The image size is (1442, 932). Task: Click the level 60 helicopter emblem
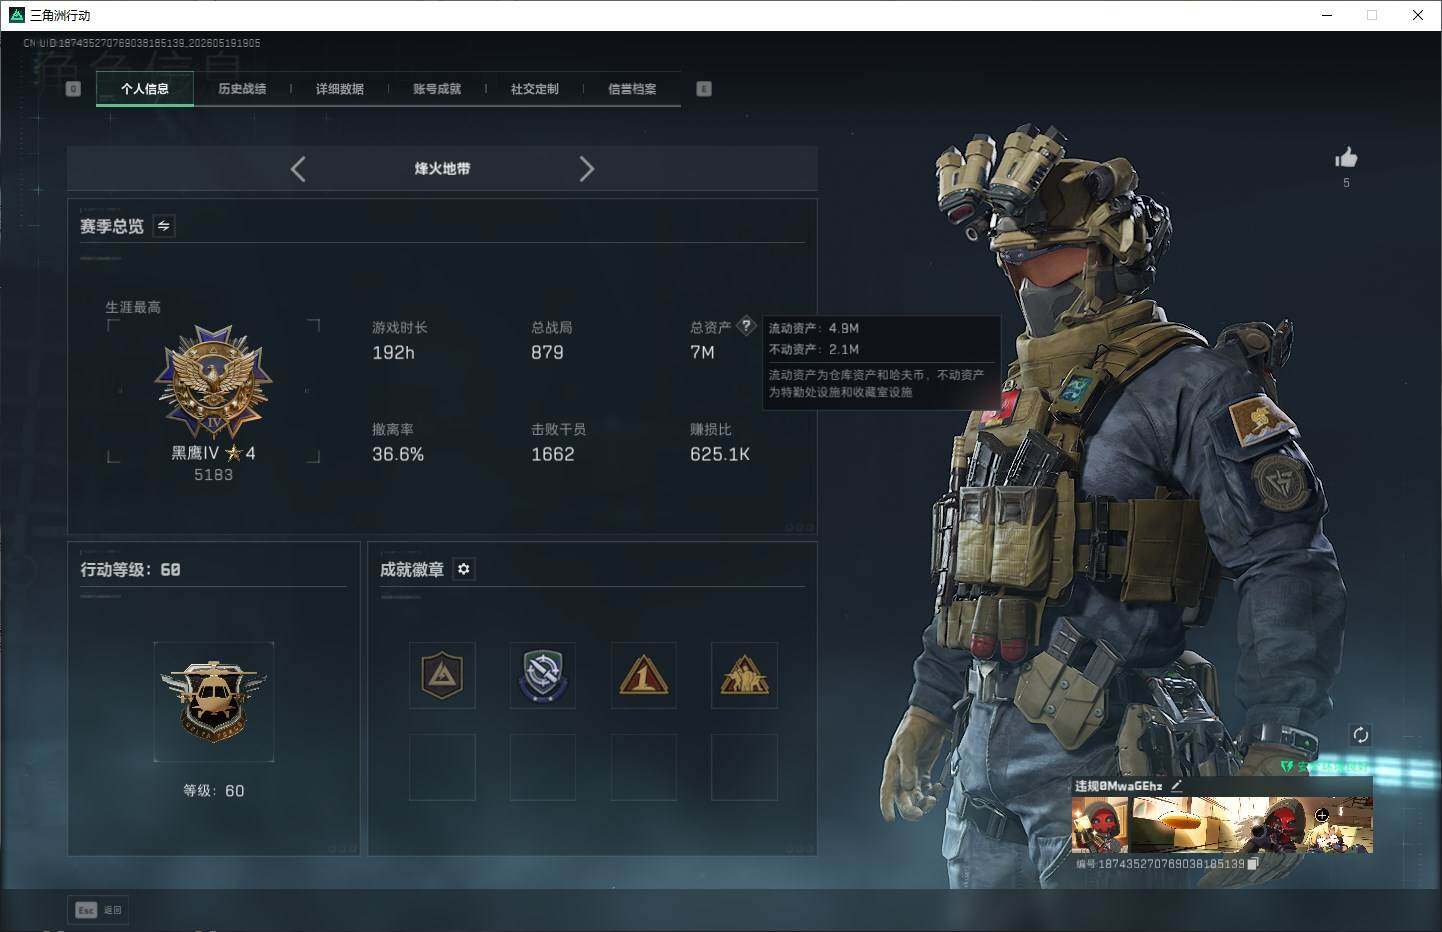(x=214, y=702)
